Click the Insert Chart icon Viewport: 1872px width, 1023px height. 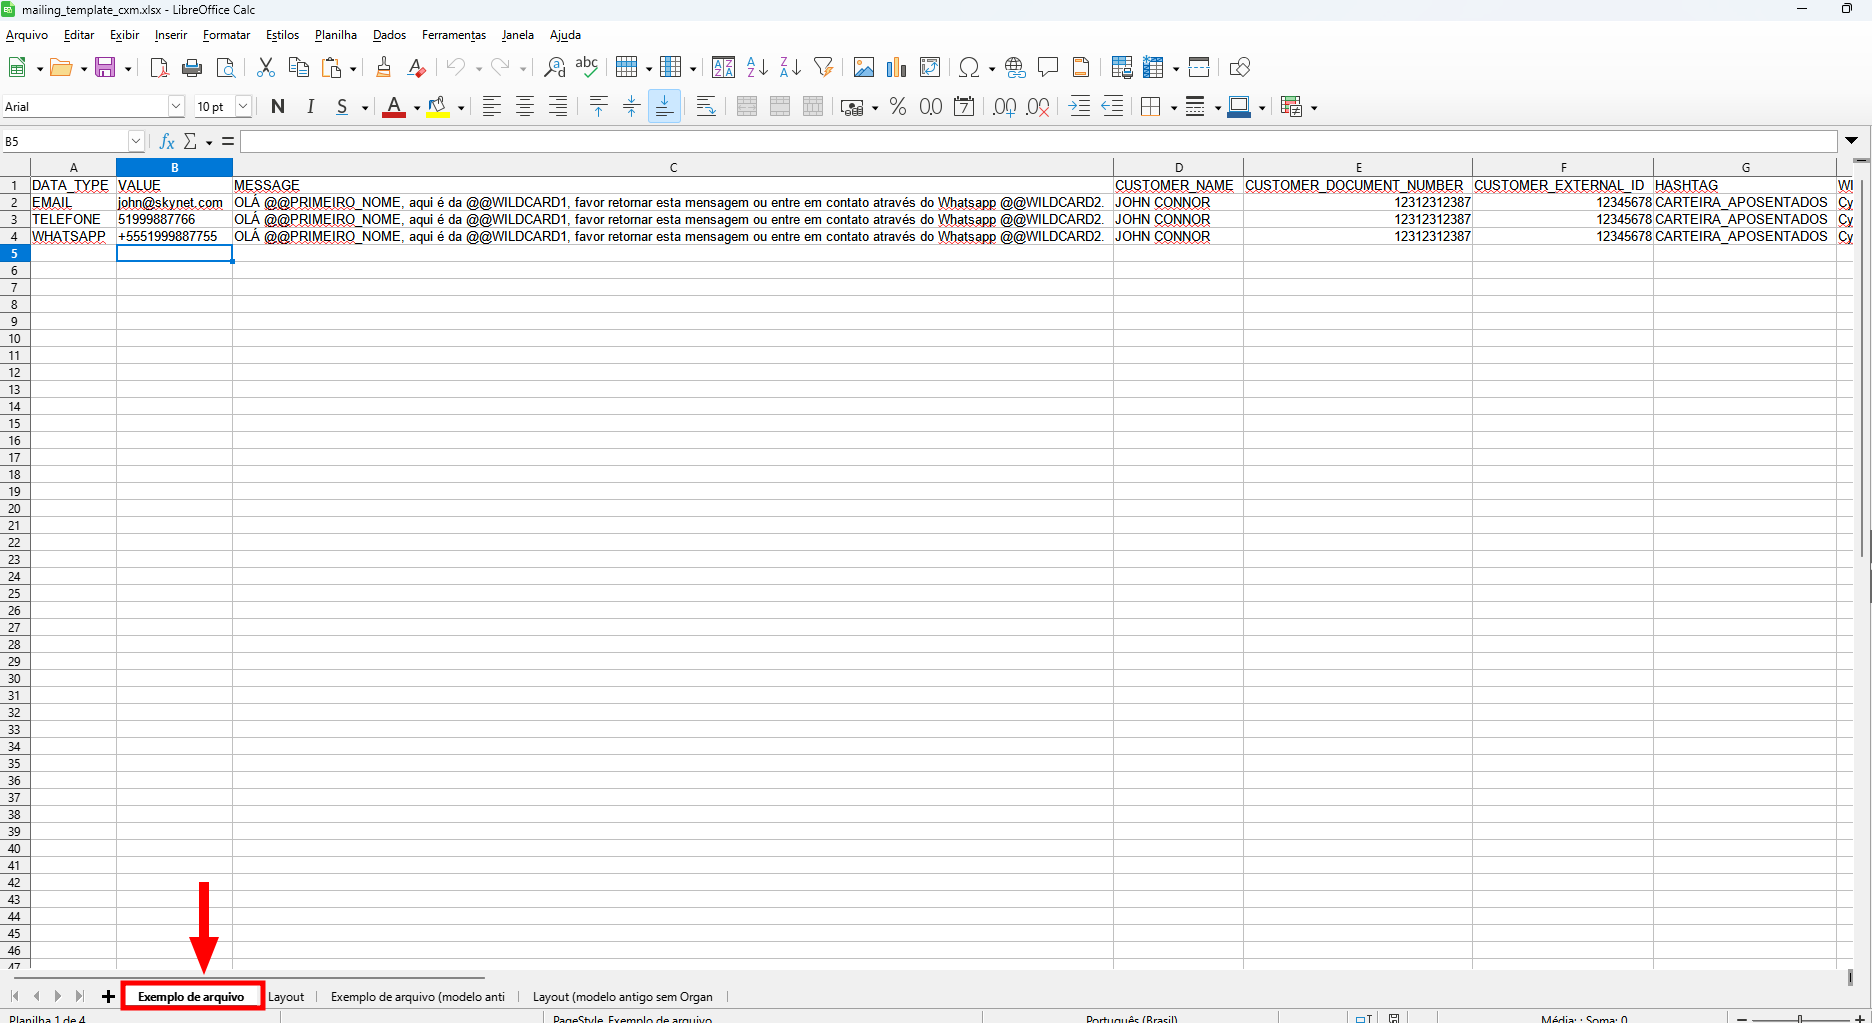[x=896, y=67]
